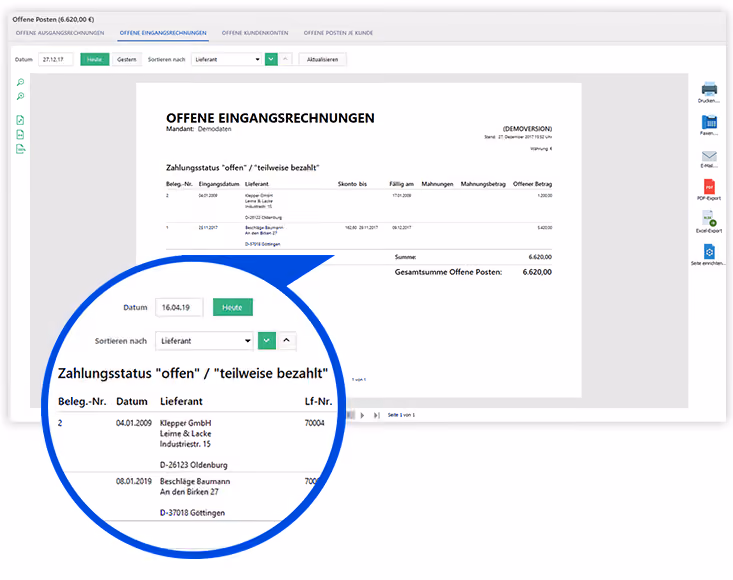Go to next page with the arrow
This screenshot has width=733, height=580.
pyautogui.click(x=362, y=415)
